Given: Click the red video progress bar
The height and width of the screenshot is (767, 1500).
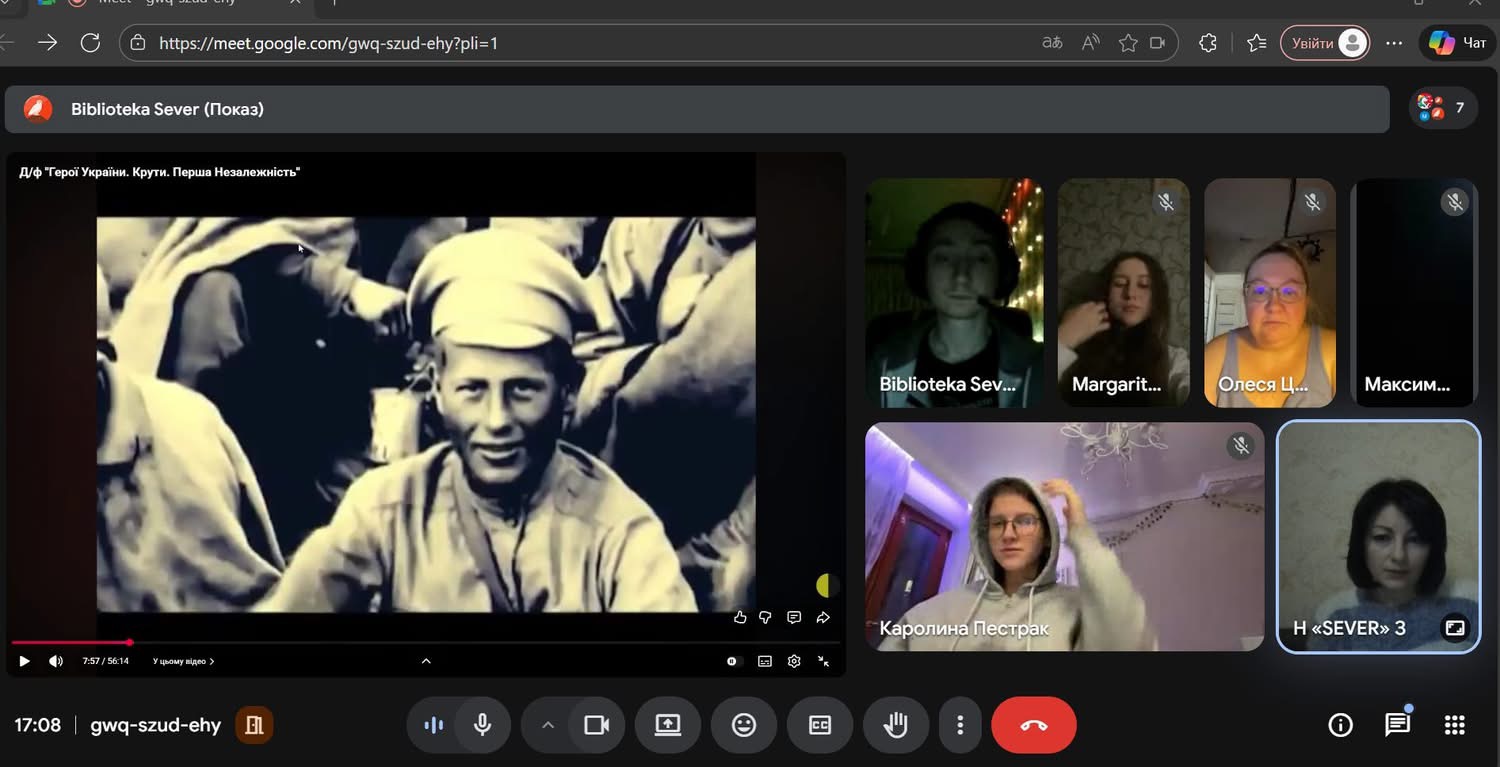Looking at the screenshot, I should (x=70, y=642).
